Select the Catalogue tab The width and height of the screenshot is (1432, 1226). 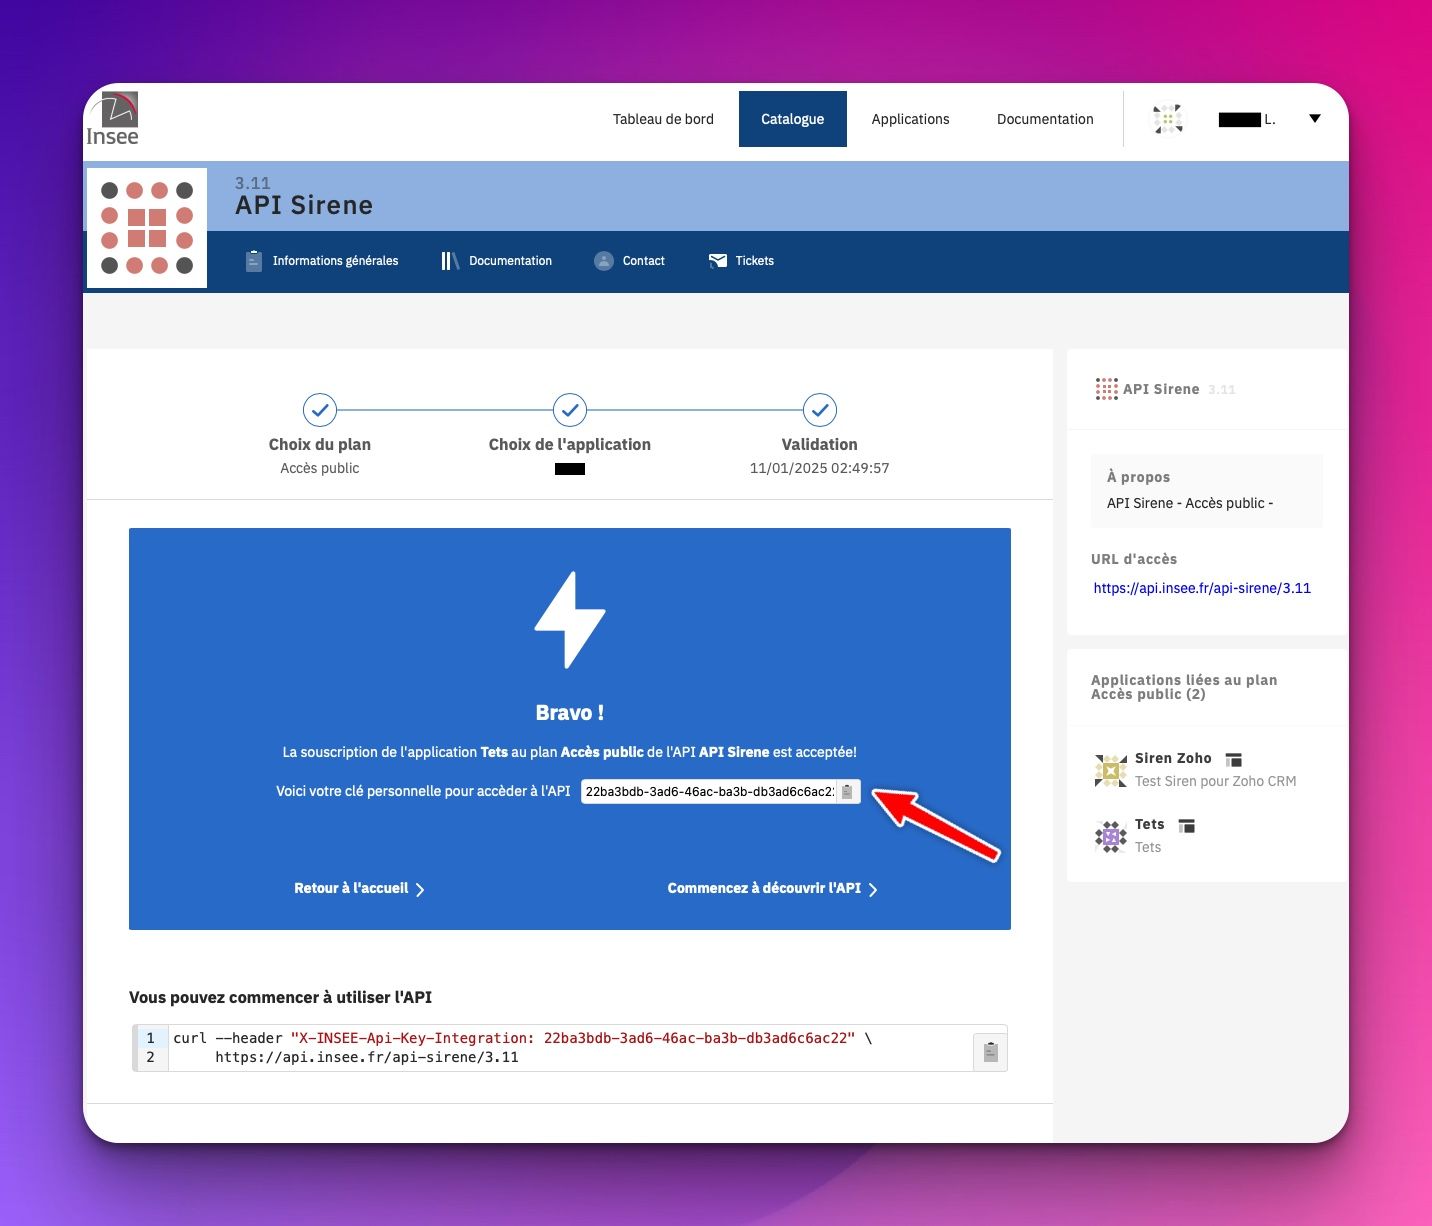coord(793,119)
